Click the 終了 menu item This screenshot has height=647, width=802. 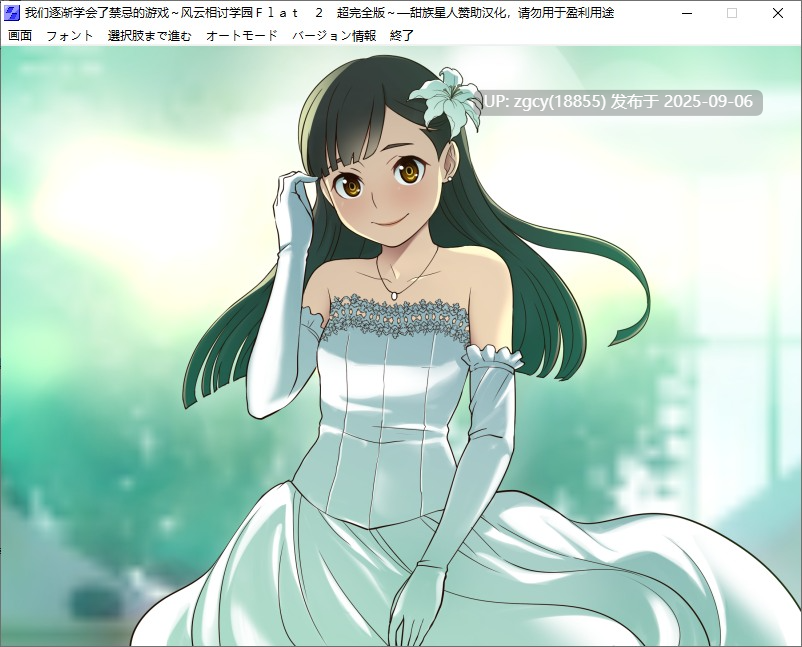tap(402, 35)
